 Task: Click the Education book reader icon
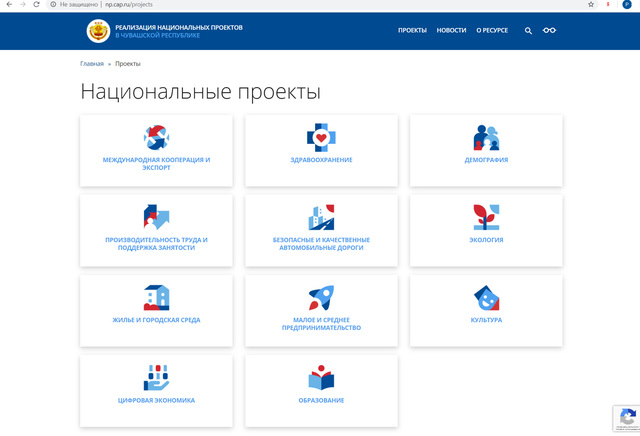(321, 377)
